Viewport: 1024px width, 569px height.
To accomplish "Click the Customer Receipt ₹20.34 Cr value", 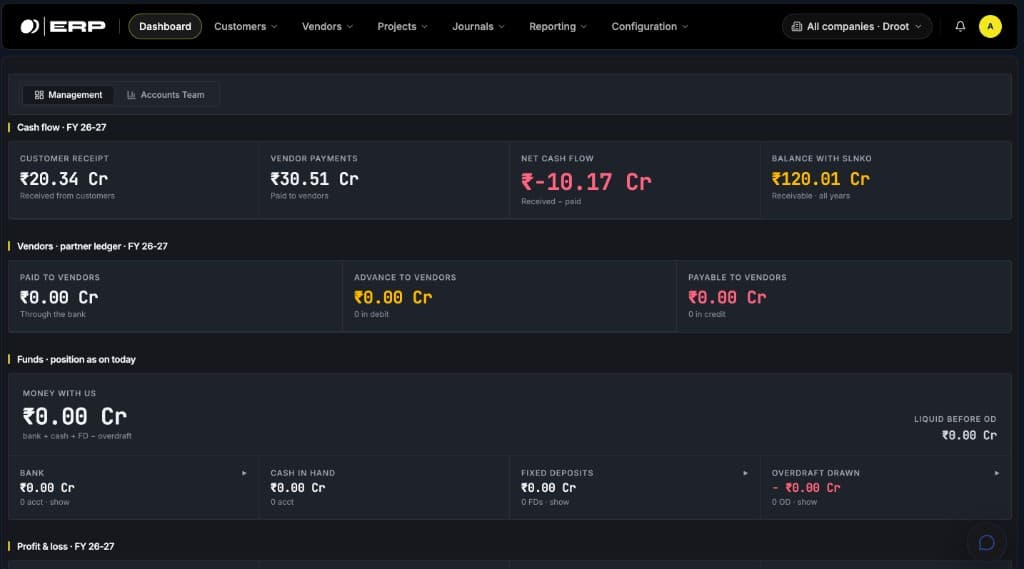I will click(63, 179).
